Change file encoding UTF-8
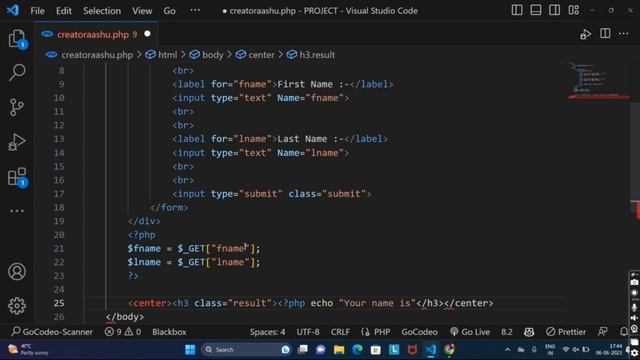 point(308,332)
